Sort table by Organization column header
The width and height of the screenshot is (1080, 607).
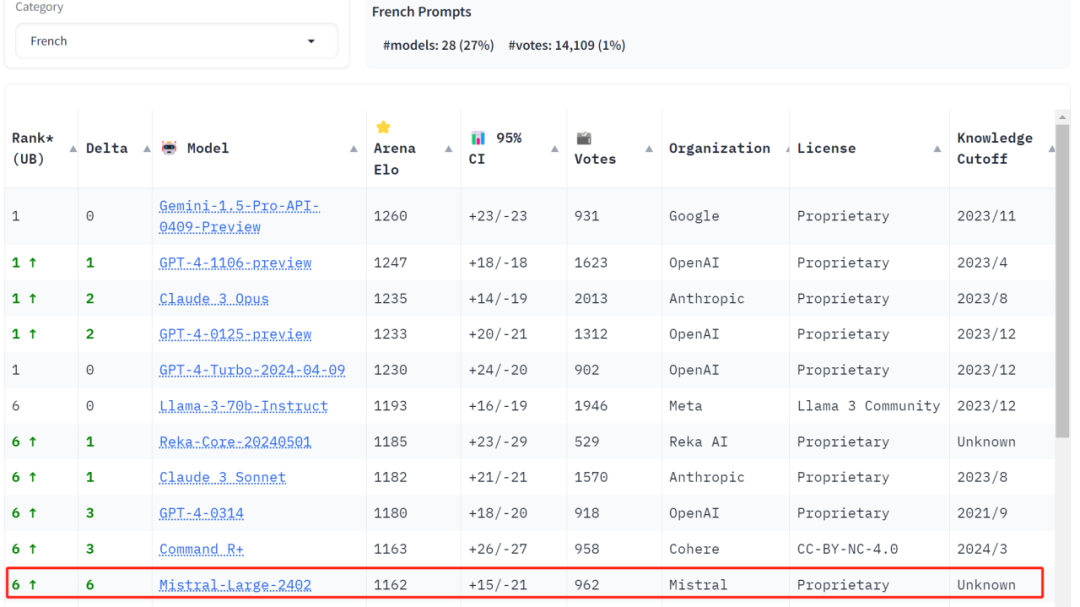coord(719,148)
